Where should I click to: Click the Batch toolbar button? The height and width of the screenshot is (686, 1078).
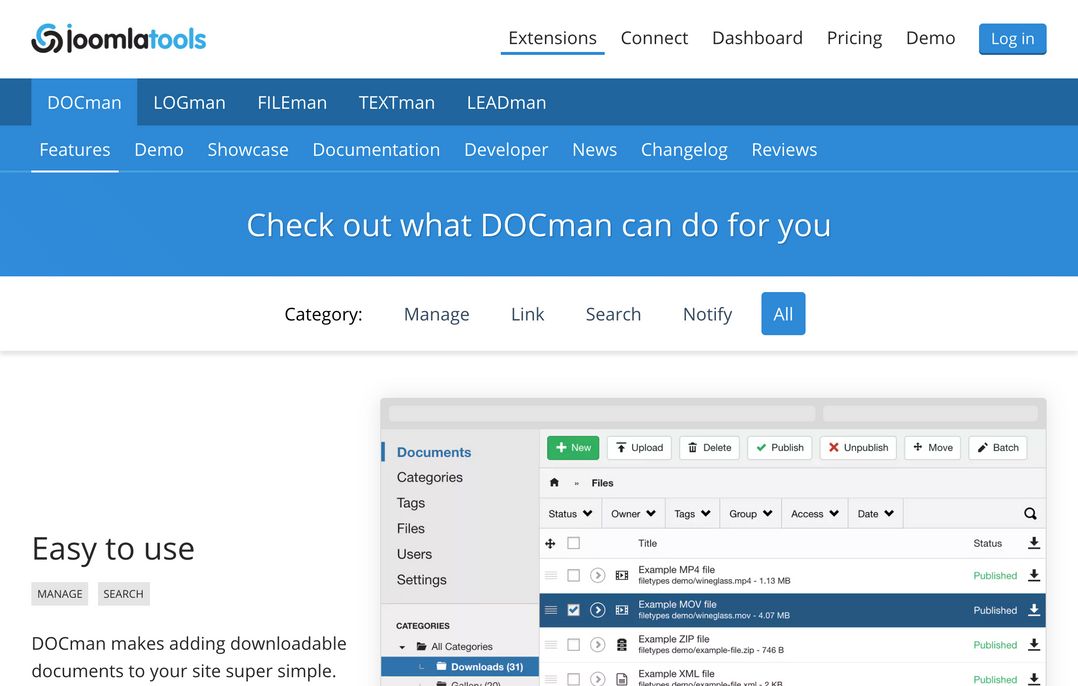(998, 447)
